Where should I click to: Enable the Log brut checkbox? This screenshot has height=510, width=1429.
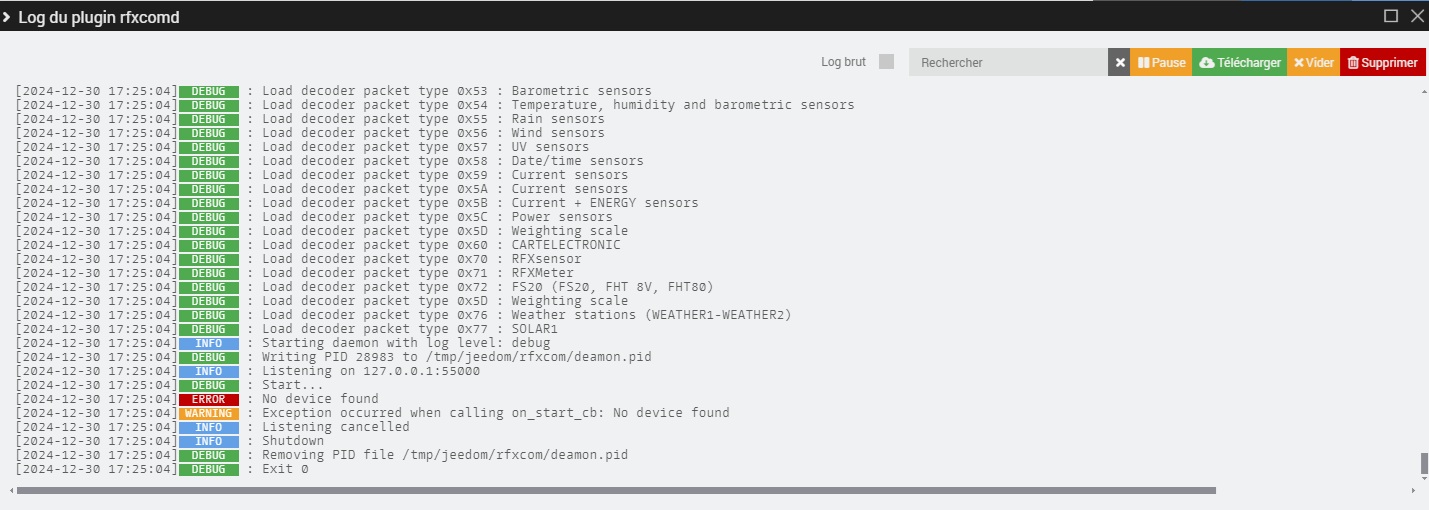886,62
